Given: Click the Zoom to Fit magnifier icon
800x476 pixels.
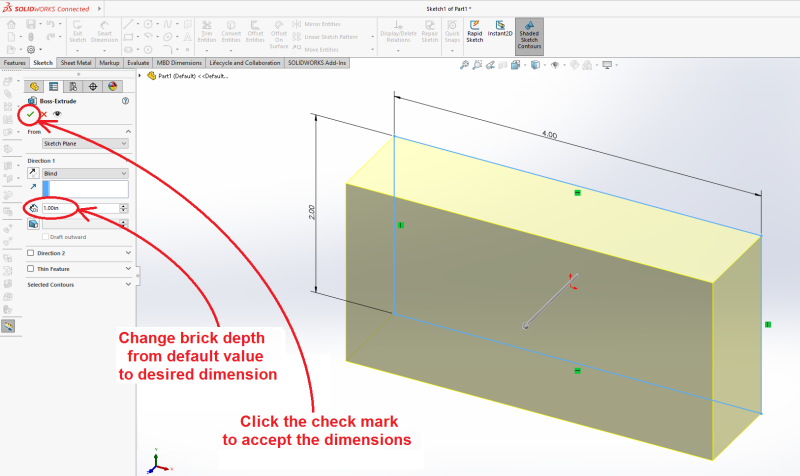Looking at the screenshot, I should pyautogui.click(x=466, y=65).
